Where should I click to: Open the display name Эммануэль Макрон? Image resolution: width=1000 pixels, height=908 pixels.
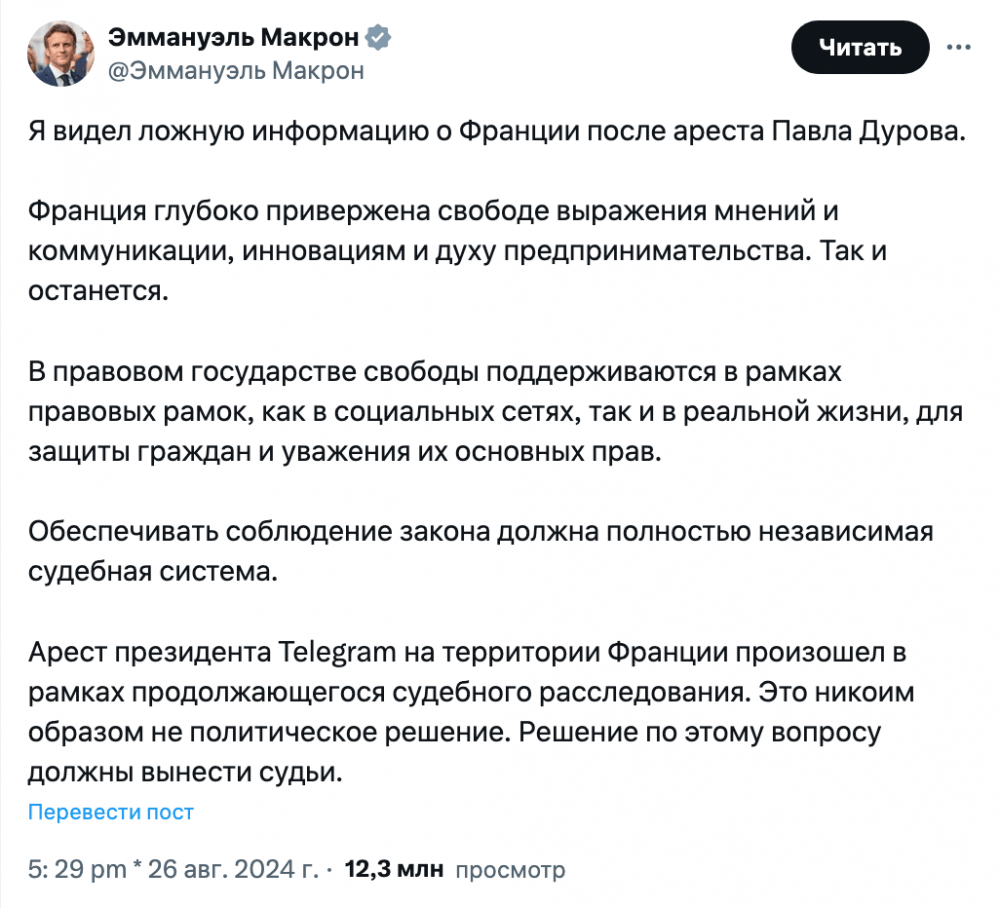(233, 38)
